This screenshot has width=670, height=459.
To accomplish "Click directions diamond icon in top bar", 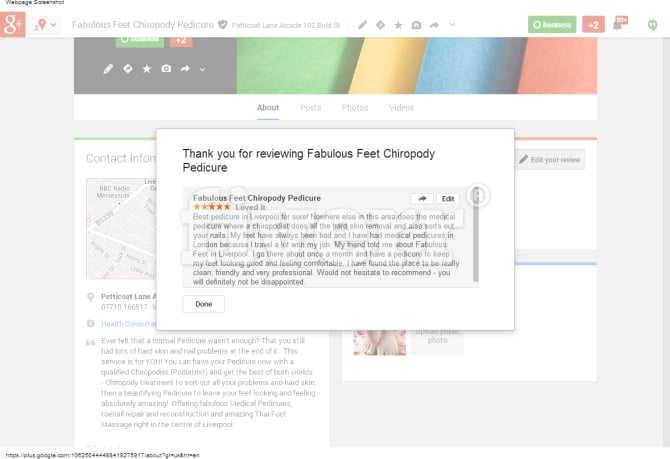I will [380, 25].
